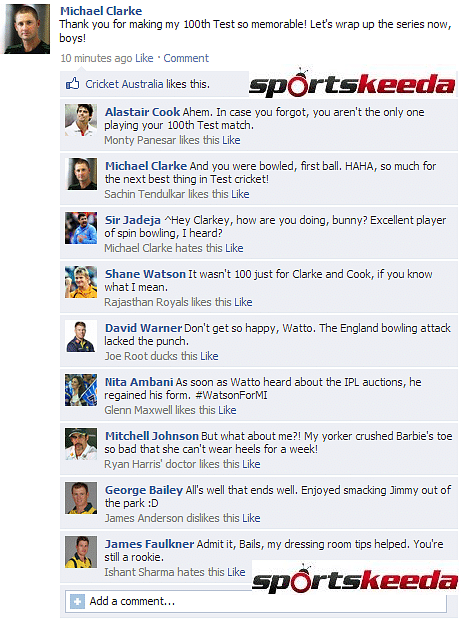Click the Comment link under main post

coord(186,58)
